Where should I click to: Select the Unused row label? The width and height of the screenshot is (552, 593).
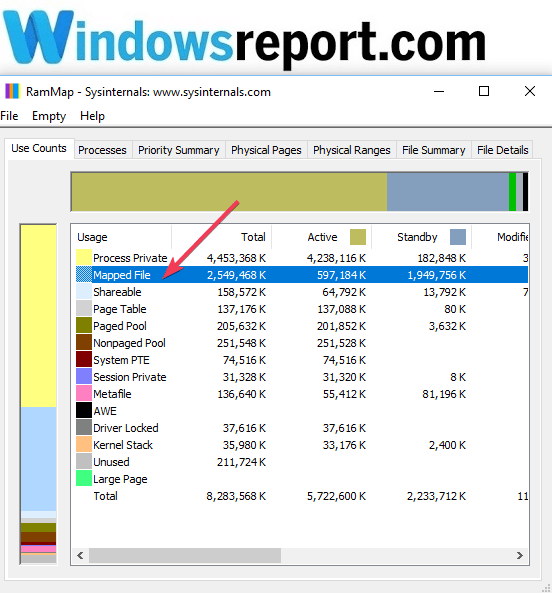pos(111,462)
